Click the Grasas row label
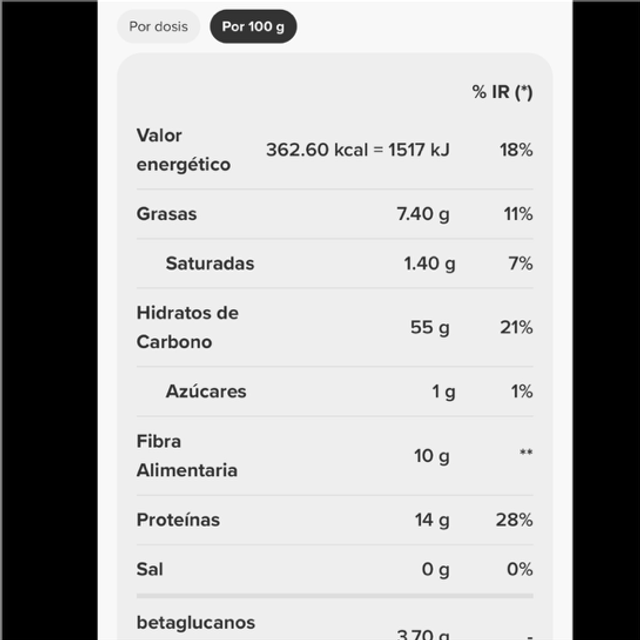Image resolution: width=640 pixels, height=640 pixels. [x=167, y=214]
